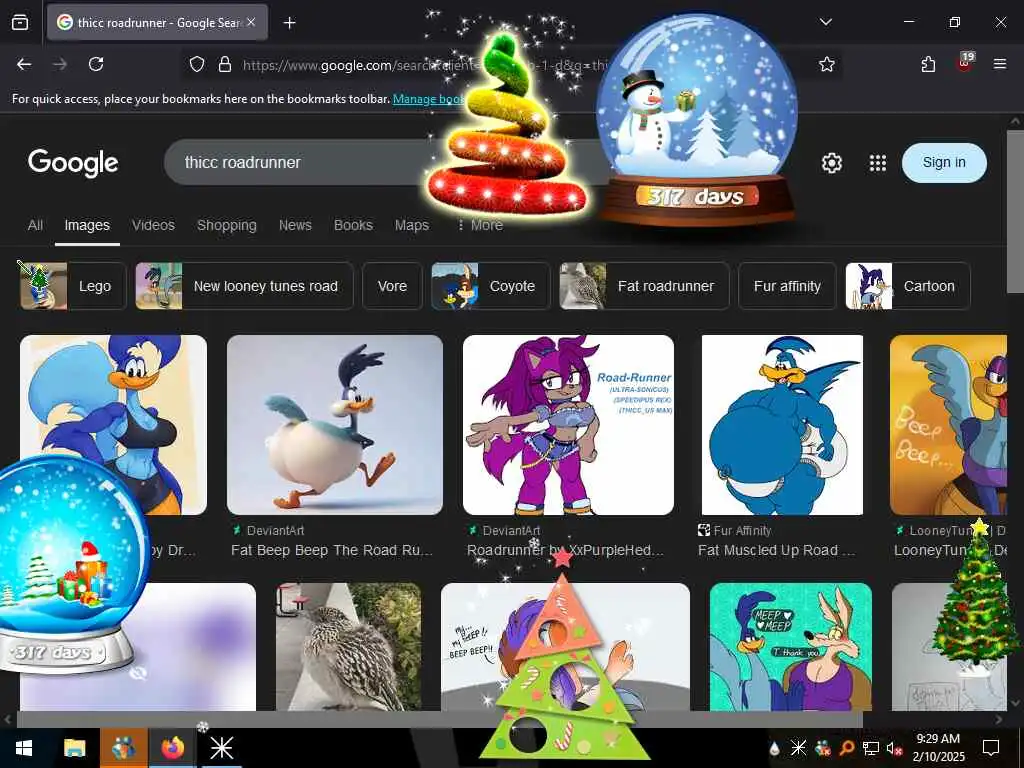Open the Shopping tab

pos(227,225)
